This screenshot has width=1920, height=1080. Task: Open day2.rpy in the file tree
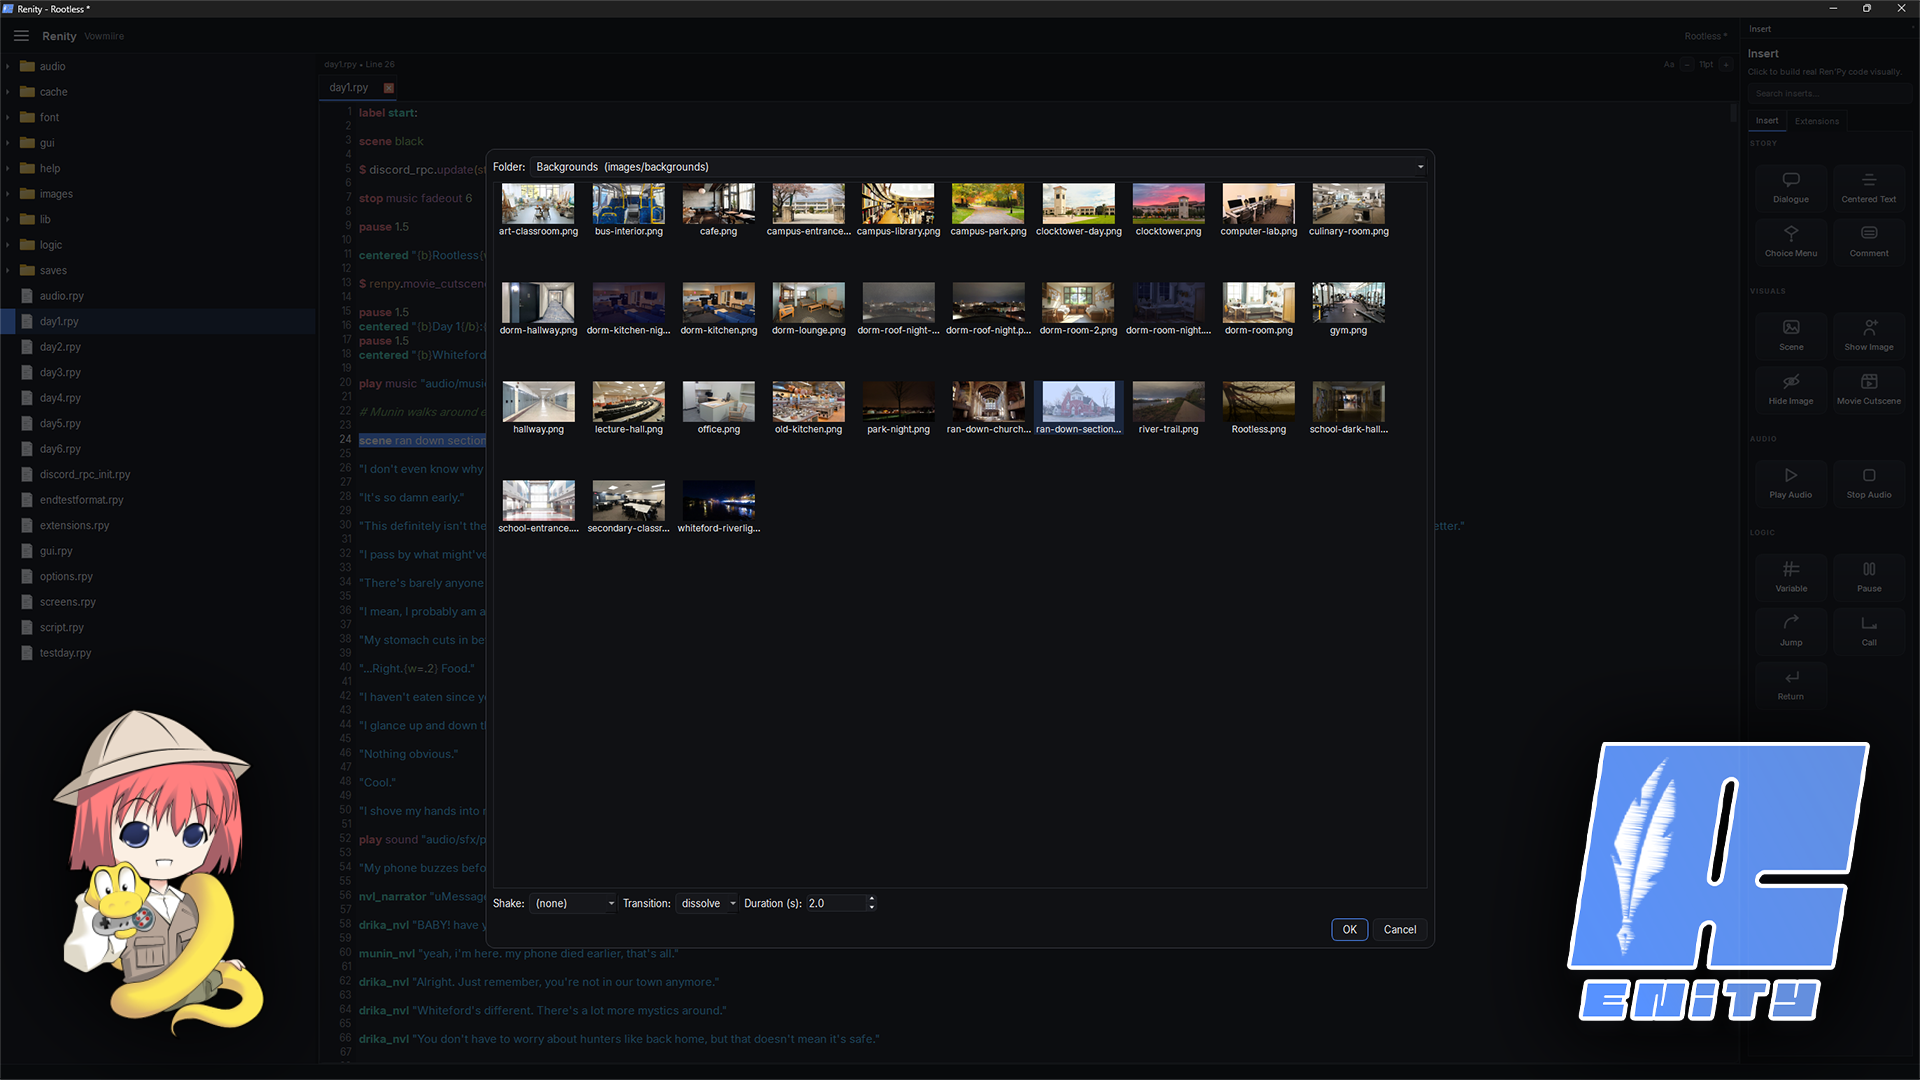[x=60, y=347]
